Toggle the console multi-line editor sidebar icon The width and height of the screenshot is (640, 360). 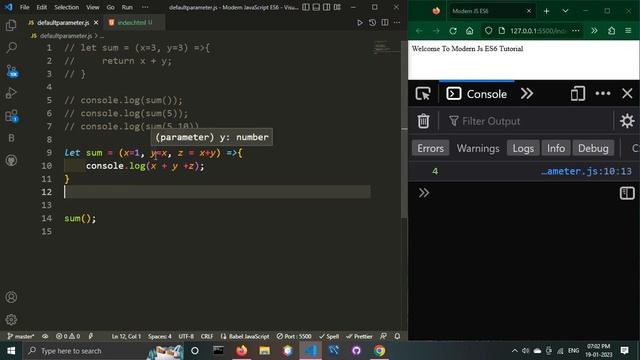tap(627, 193)
